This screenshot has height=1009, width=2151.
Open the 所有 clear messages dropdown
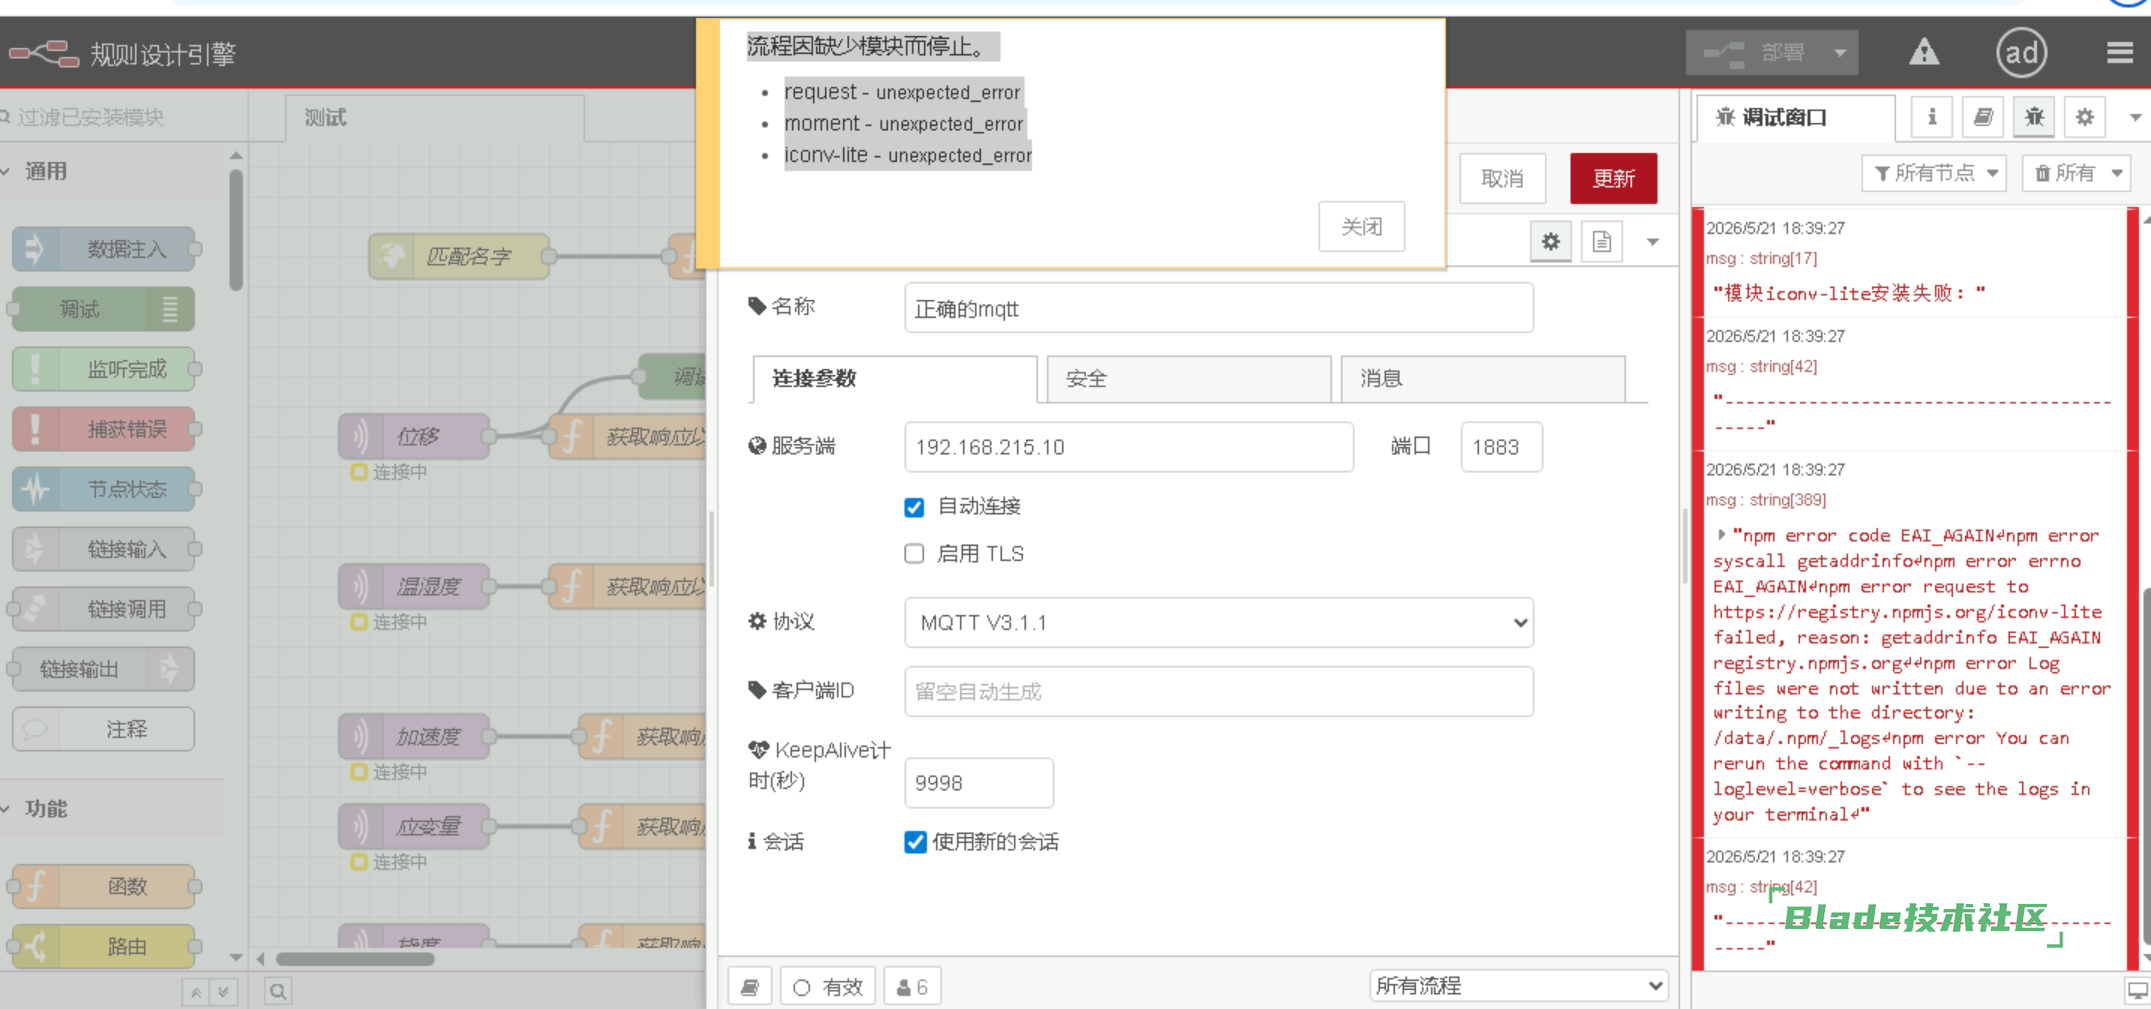[x=2076, y=173]
